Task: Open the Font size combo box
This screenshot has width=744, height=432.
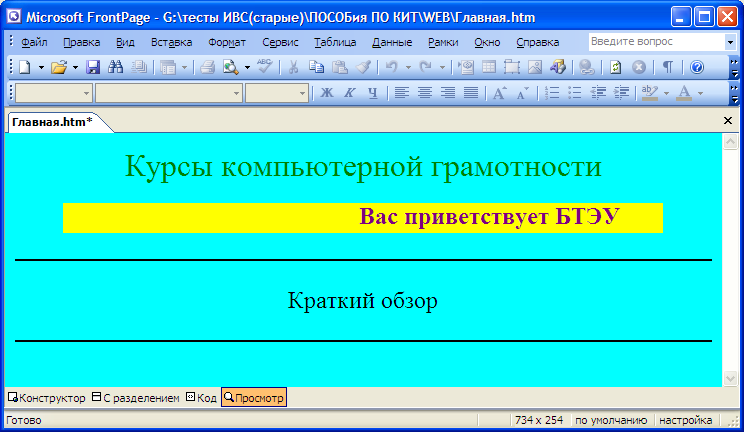Action: click(277, 93)
